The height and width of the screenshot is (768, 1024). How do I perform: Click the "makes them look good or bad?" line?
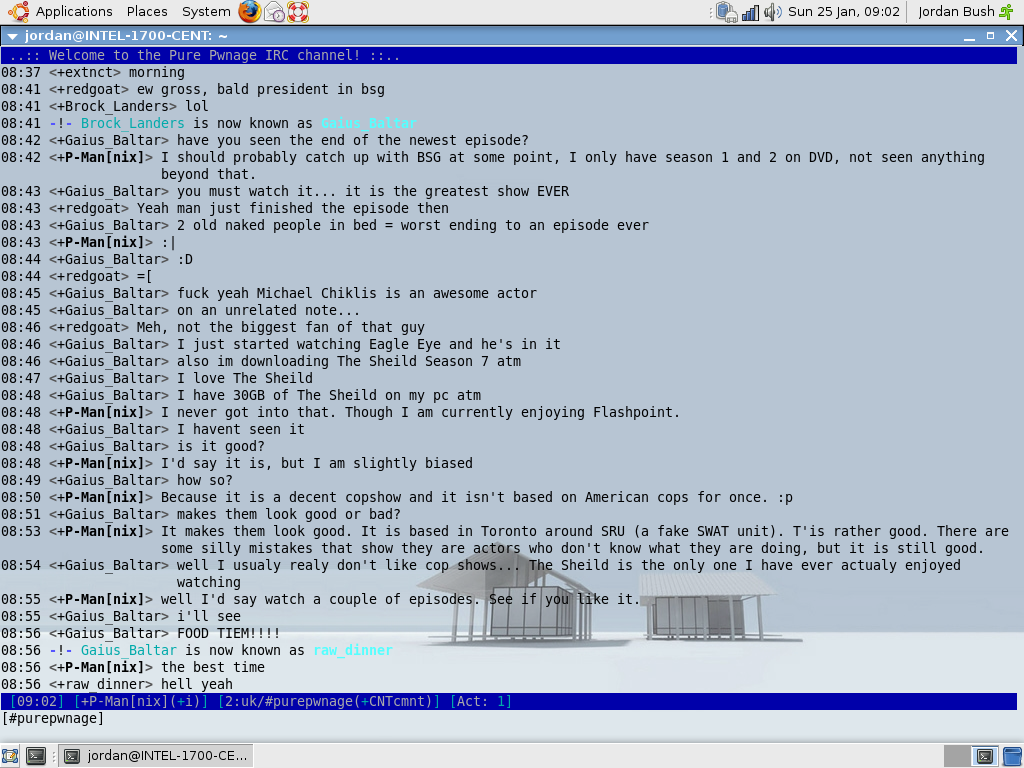pos(289,514)
